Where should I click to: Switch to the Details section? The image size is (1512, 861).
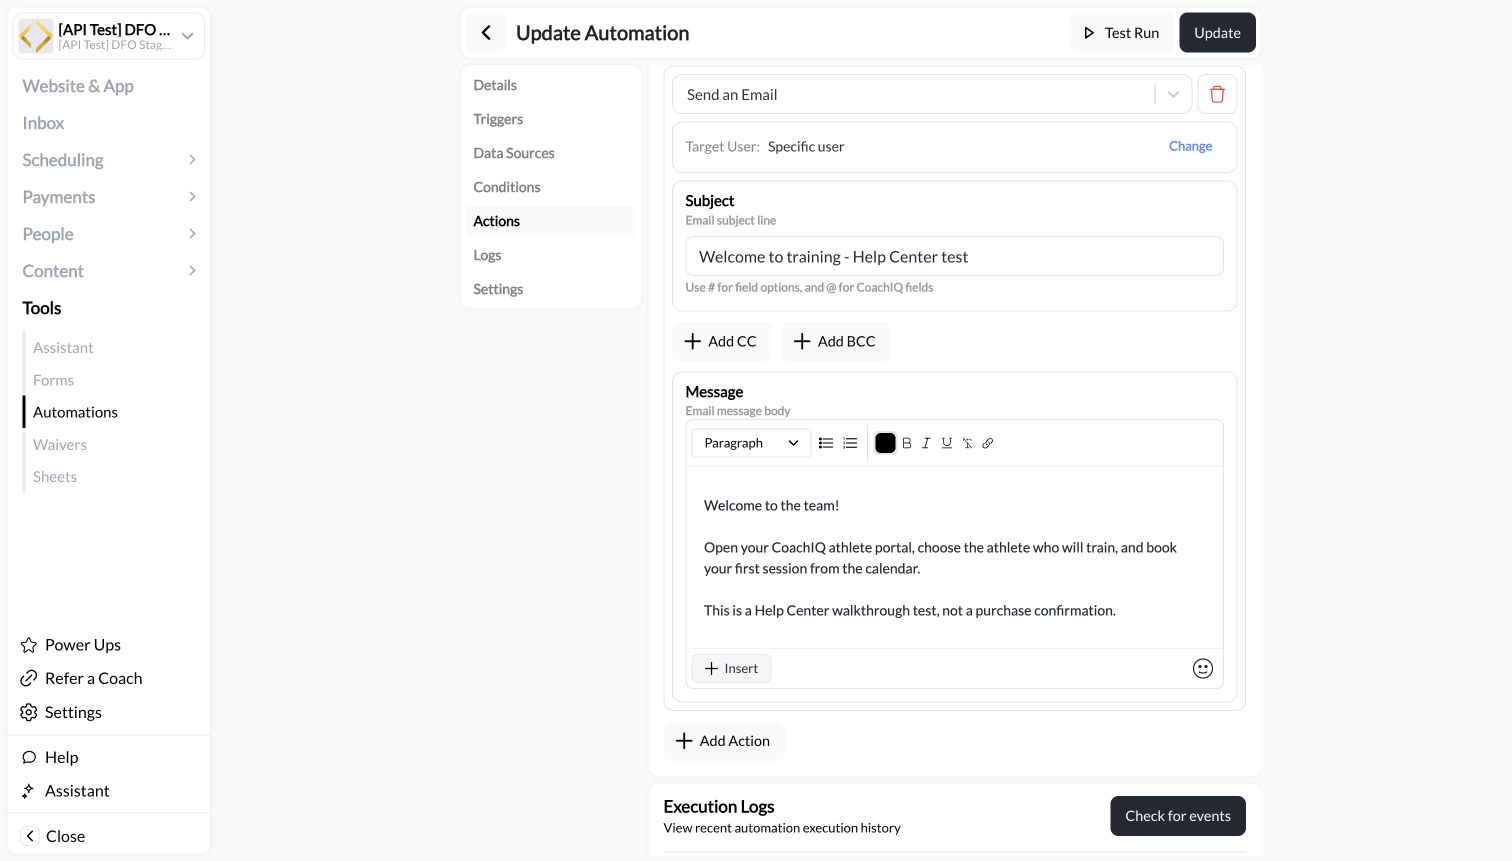click(x=550, y=85)
